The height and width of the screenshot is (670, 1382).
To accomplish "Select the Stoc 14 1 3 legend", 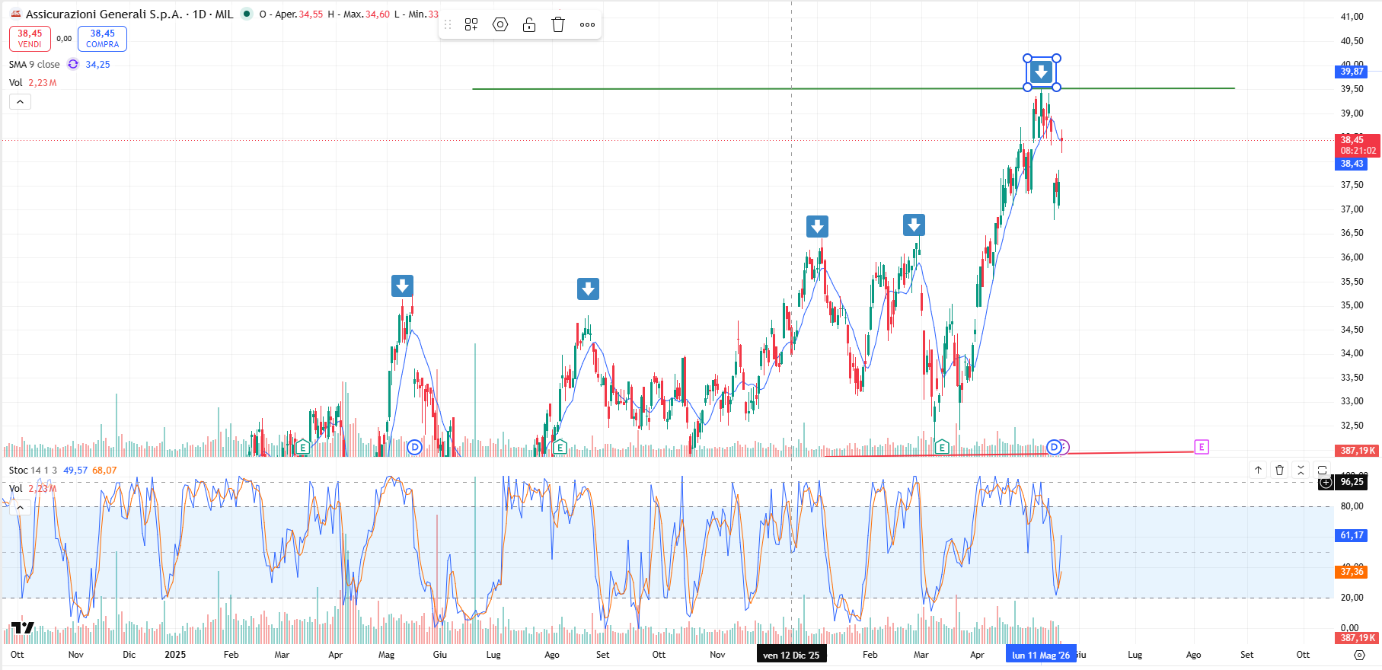I will 33,470.
